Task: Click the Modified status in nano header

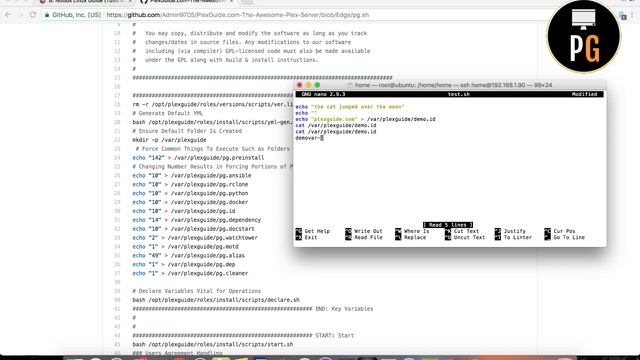Action: pyautogui.click(x=584, y=94)
